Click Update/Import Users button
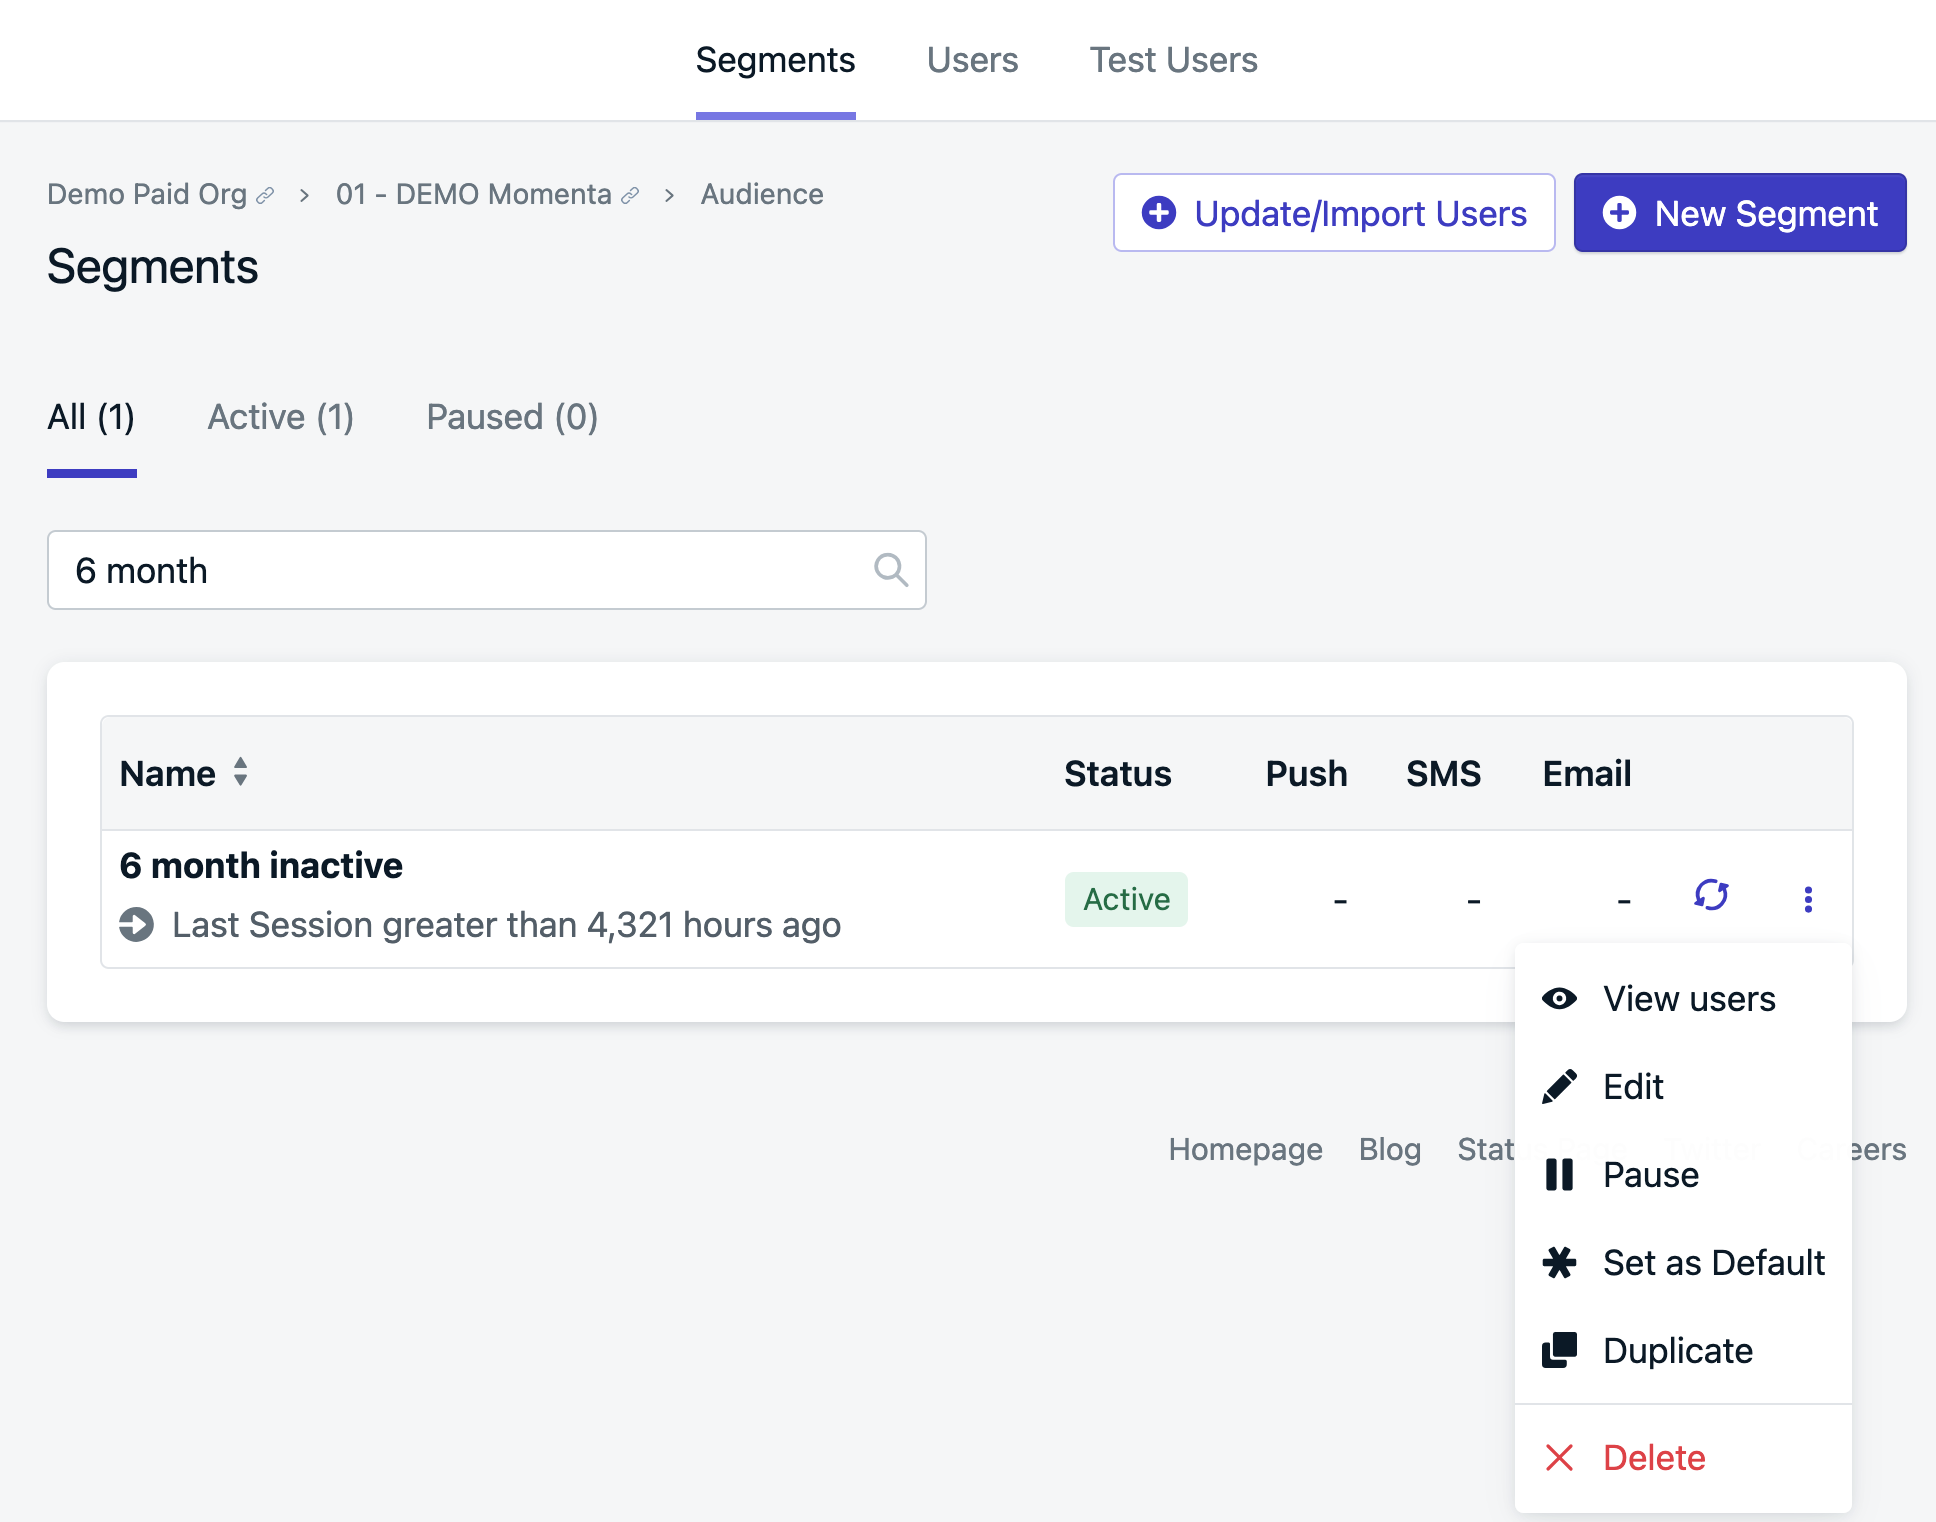This screenshot has height=1522, width=1936. tap(1333, 213)
